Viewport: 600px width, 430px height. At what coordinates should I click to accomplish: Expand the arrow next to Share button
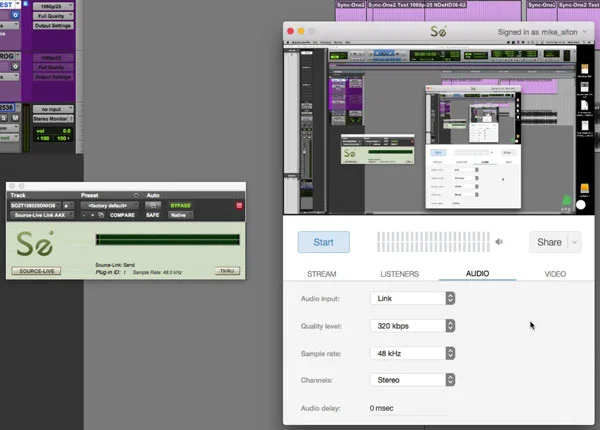coord(574,242)
